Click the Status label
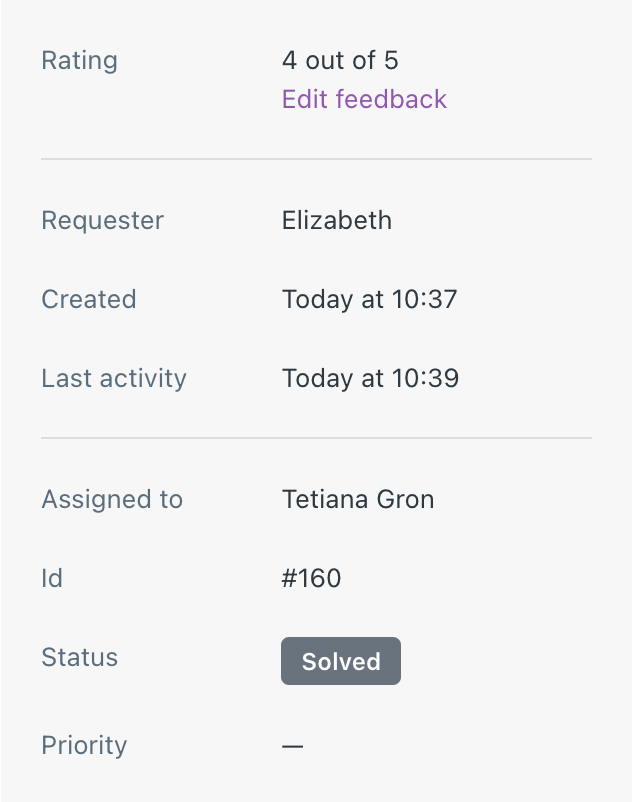This screenshot has width=633, height=802. pyautogui.click(x=79, y=657)
